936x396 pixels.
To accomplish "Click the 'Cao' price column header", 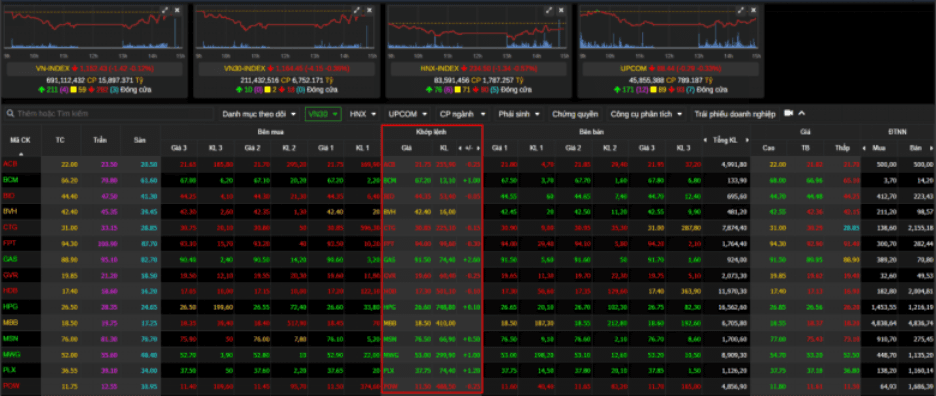I will coord(768,148).
